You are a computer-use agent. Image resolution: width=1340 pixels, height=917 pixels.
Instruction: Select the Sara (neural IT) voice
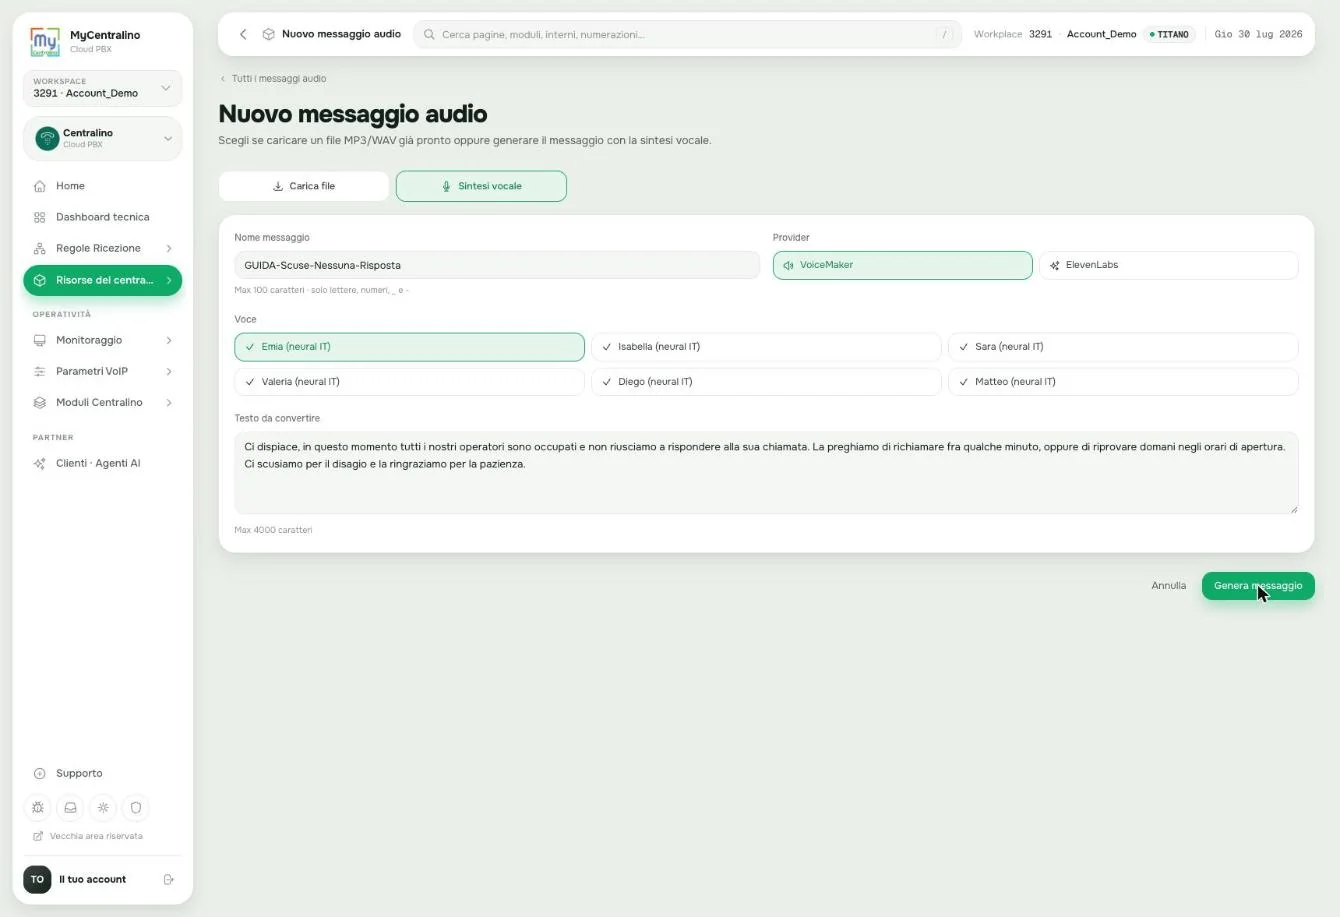[x=1123, y=347]
